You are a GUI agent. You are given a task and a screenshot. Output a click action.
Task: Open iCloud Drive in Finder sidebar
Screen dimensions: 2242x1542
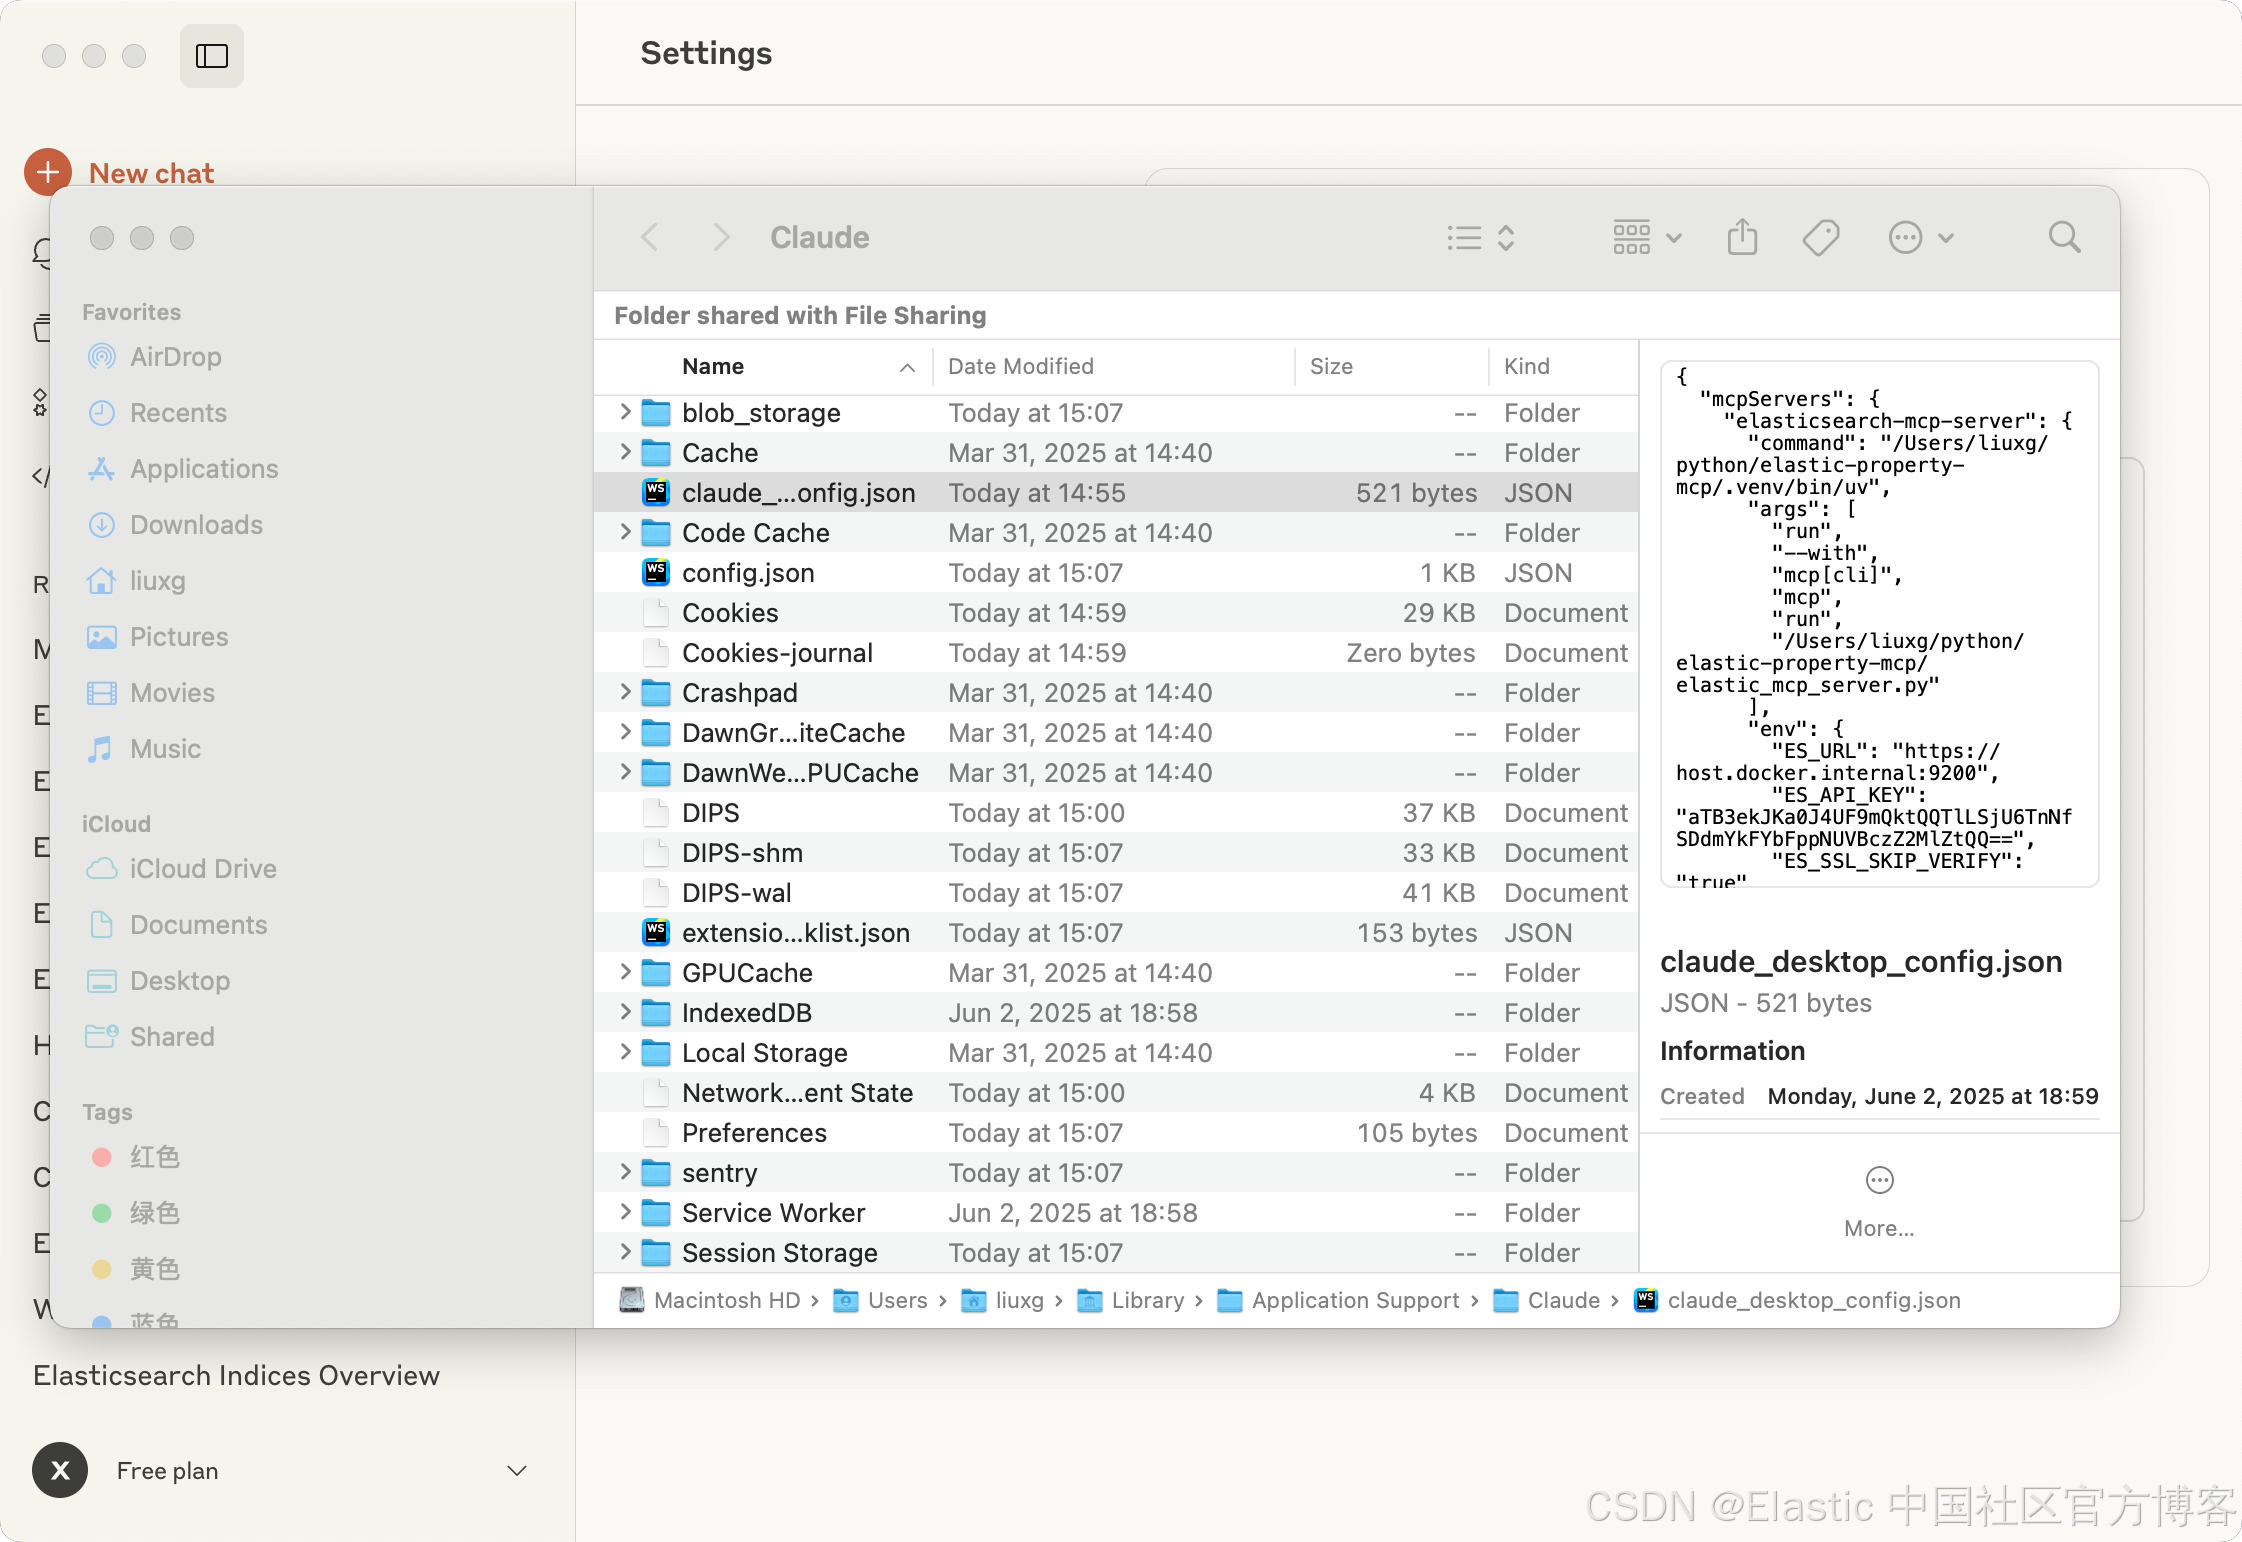pos(182,869)
